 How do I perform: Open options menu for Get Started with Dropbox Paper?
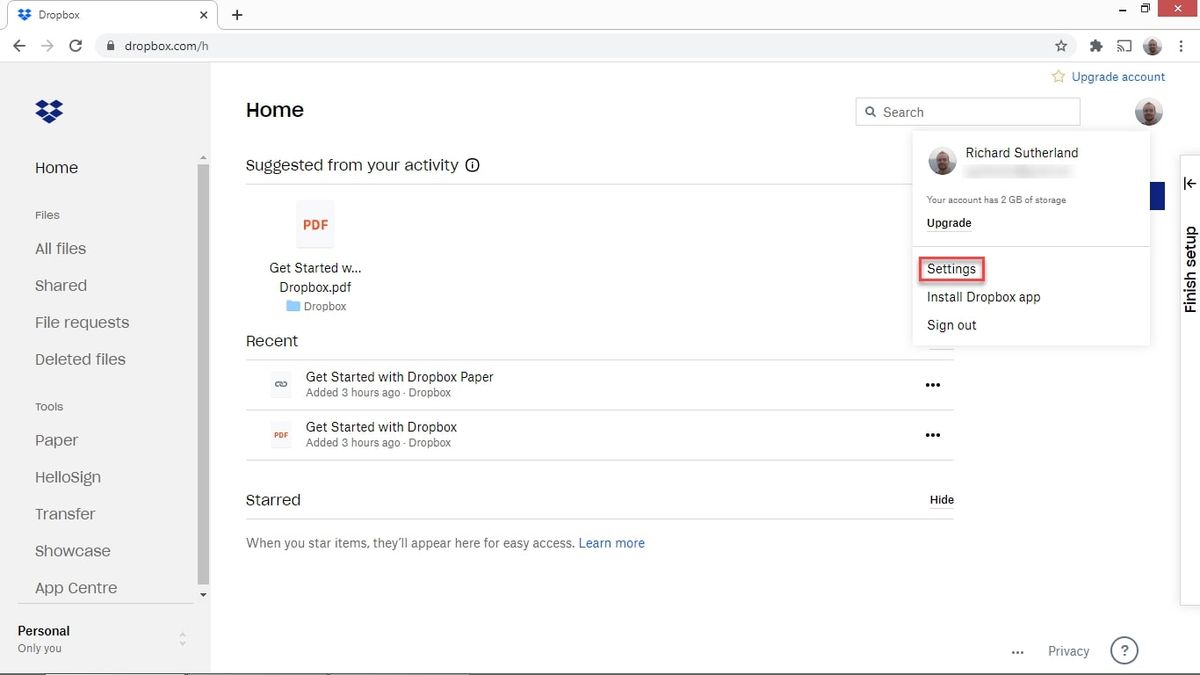coord(932,384)
